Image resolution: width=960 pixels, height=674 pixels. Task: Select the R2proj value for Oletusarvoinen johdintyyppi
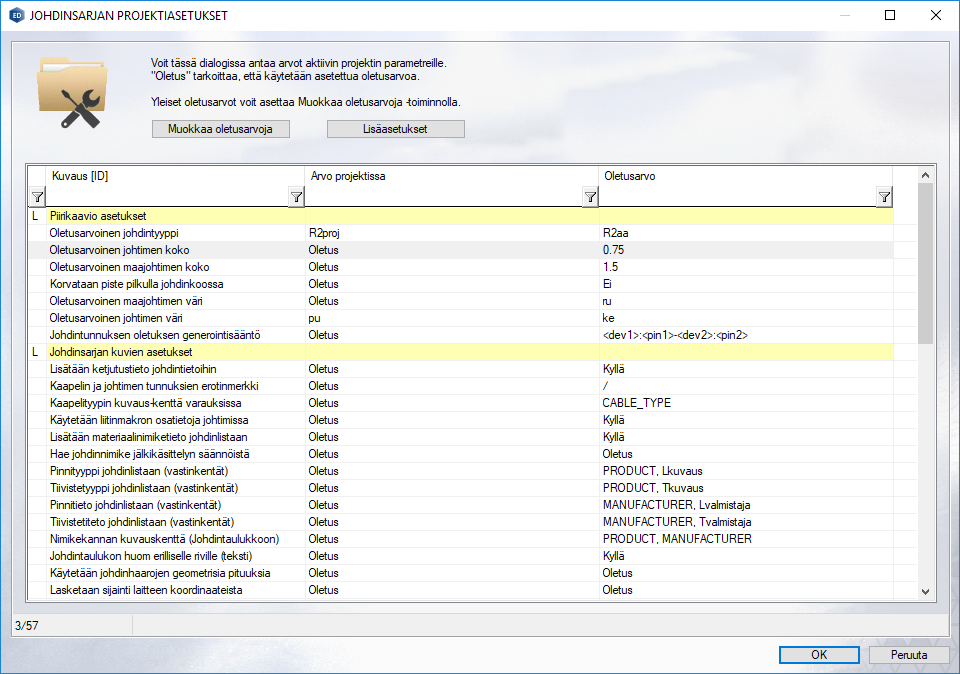pyautogui.click(x=451, y=233)
